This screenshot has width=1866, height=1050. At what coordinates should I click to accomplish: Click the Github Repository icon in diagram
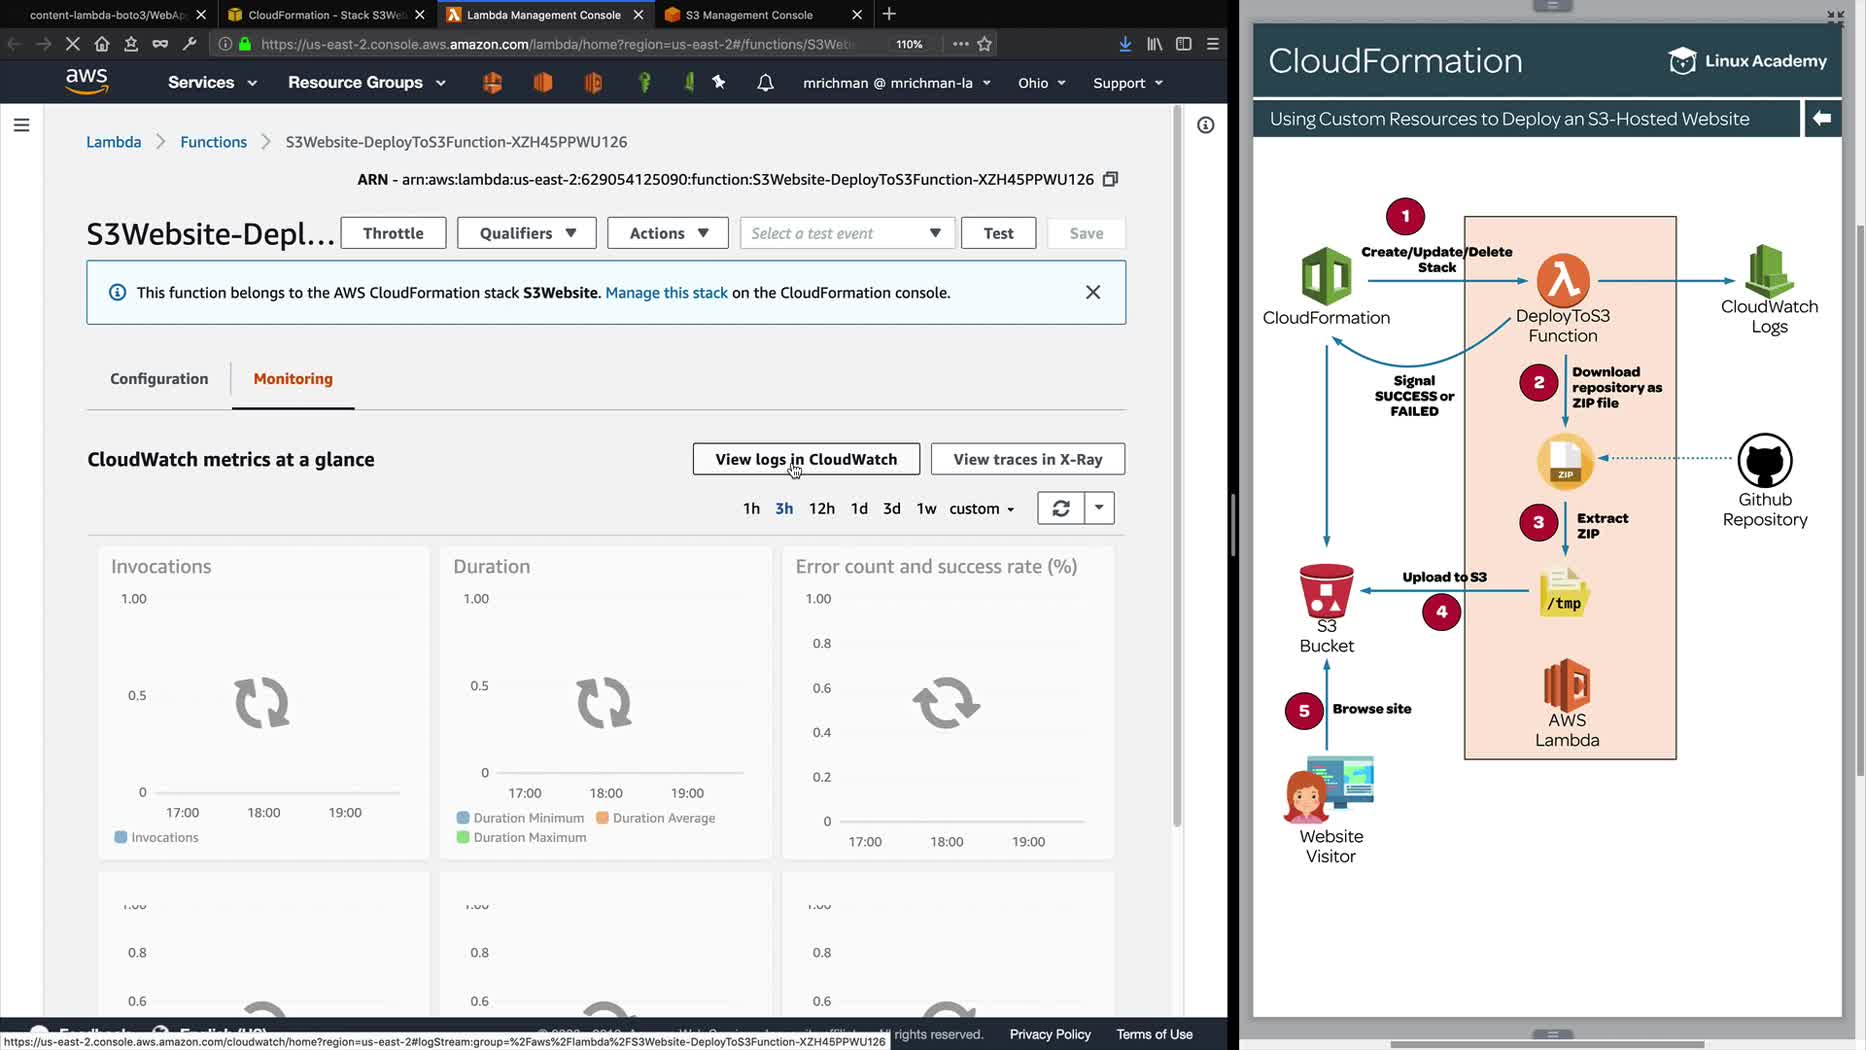pyautogui.click(x=1765, y=461)
